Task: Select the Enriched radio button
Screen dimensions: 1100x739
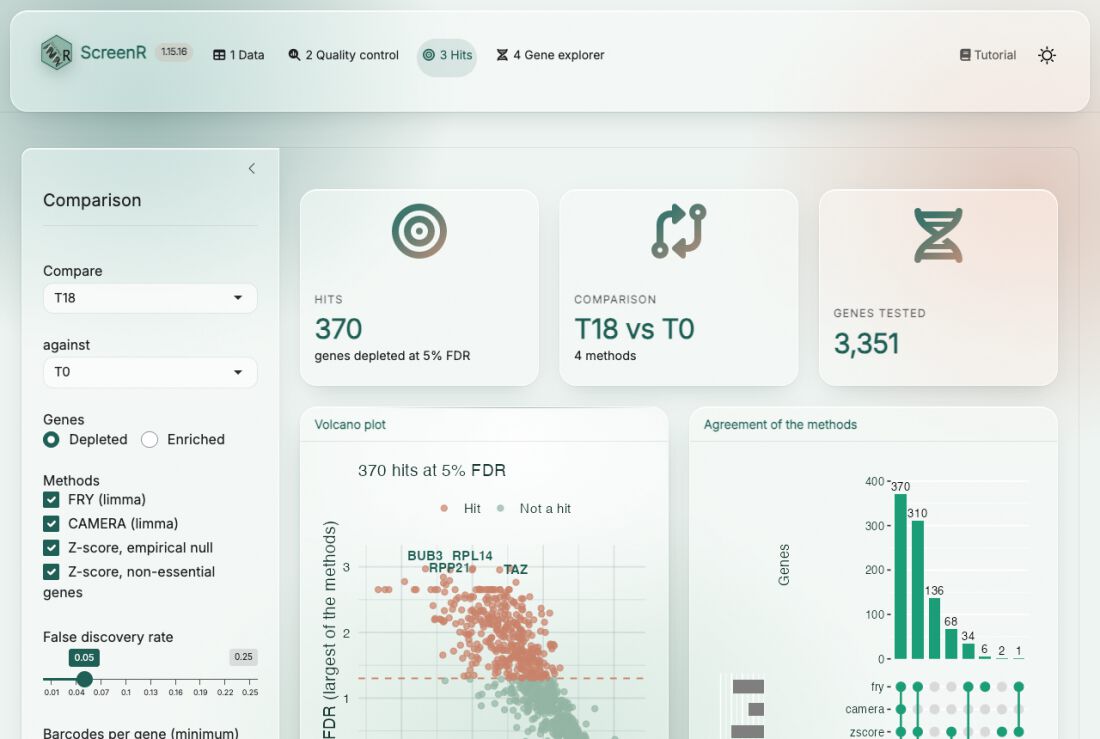Action: click(149, 439)
